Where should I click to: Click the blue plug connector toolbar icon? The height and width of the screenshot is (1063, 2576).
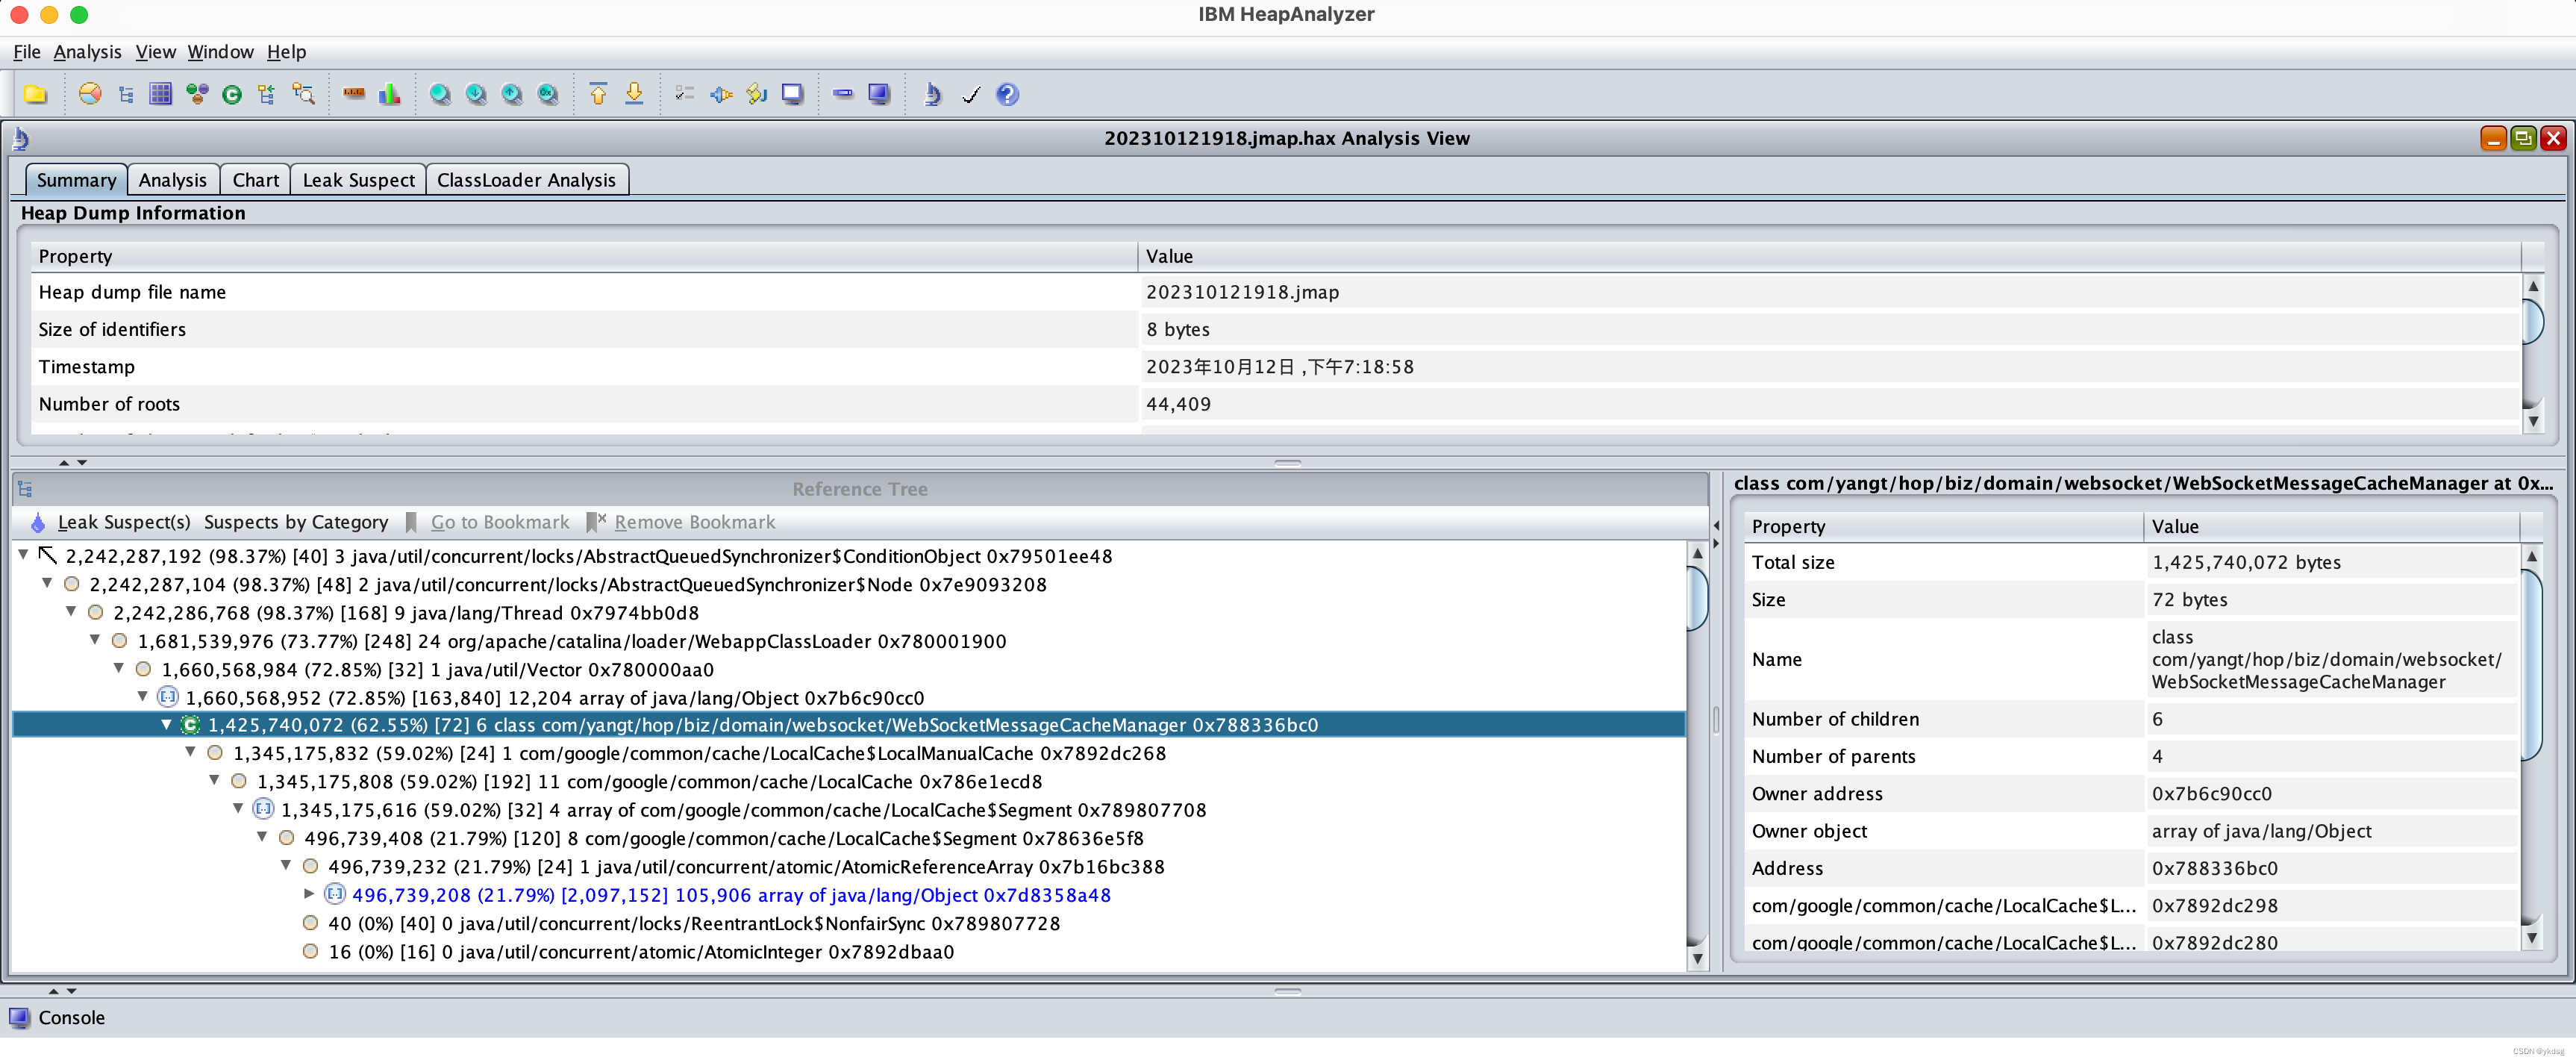tap(721, 94)
